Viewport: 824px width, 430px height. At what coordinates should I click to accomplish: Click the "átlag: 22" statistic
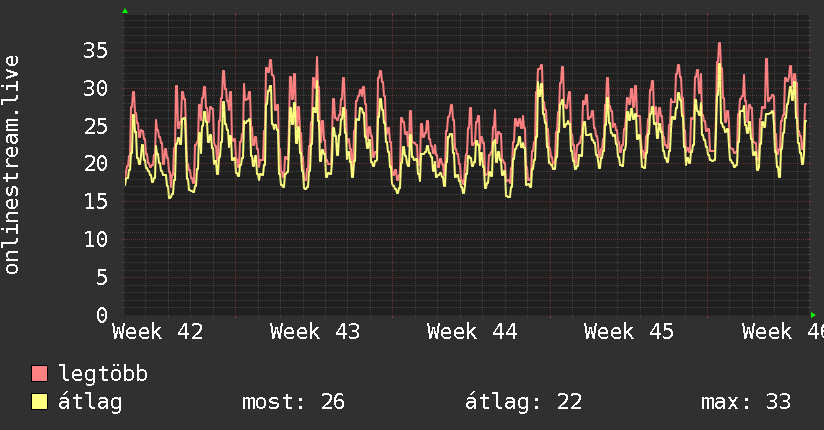[x=523, y=402]
